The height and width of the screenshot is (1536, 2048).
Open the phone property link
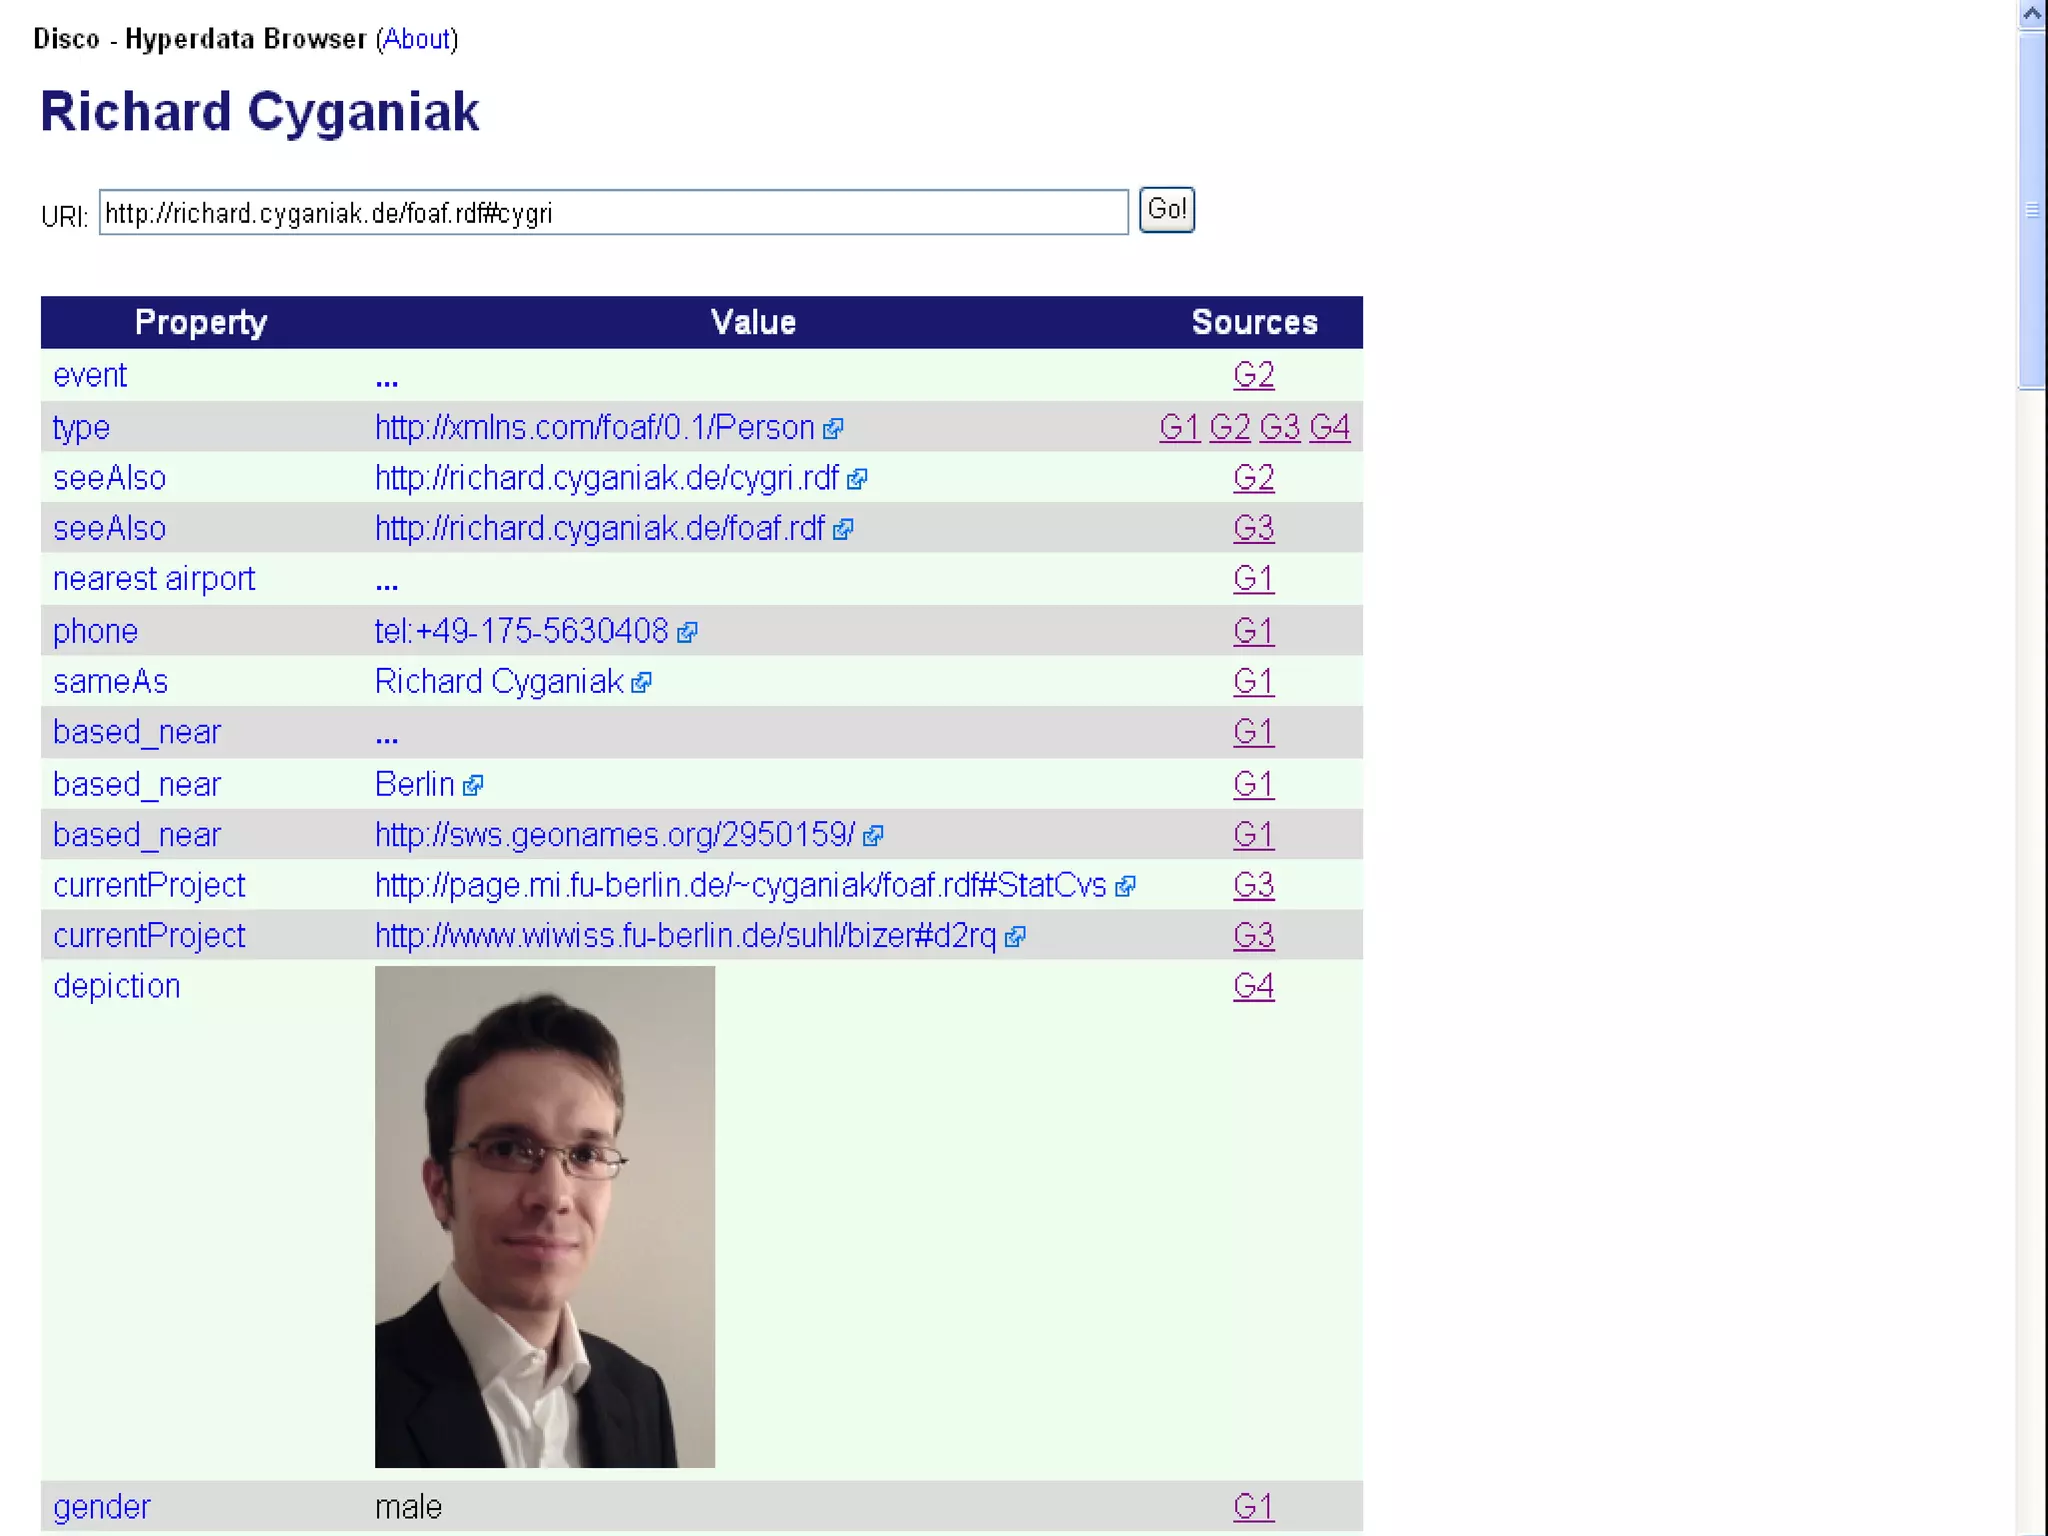click(x=95, y=632)
